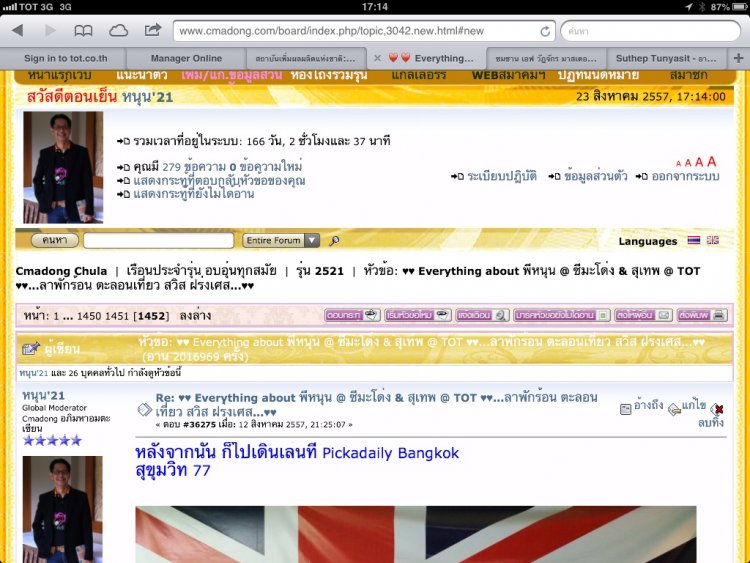Focus the forum search text field
Viewport: 750px width, 563px height.
158,240
